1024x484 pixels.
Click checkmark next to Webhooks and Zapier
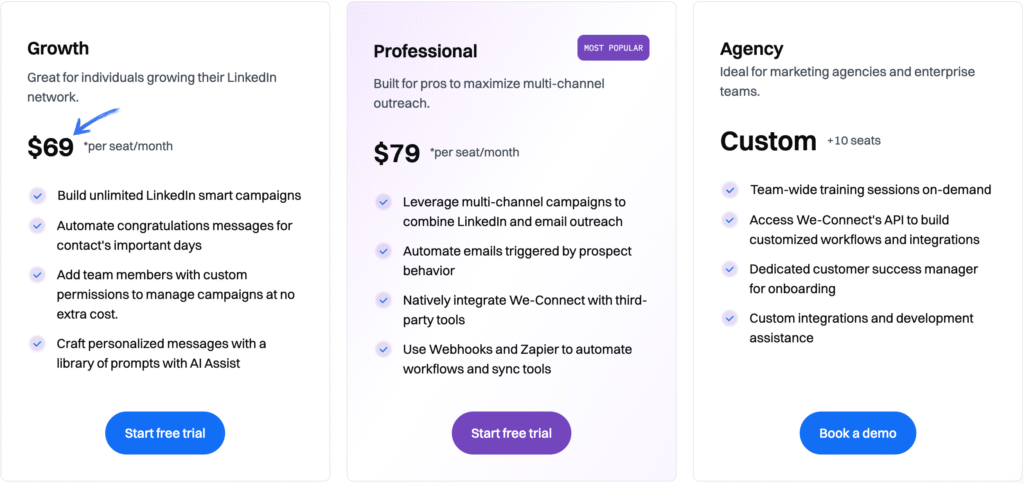tap(383, 349)
